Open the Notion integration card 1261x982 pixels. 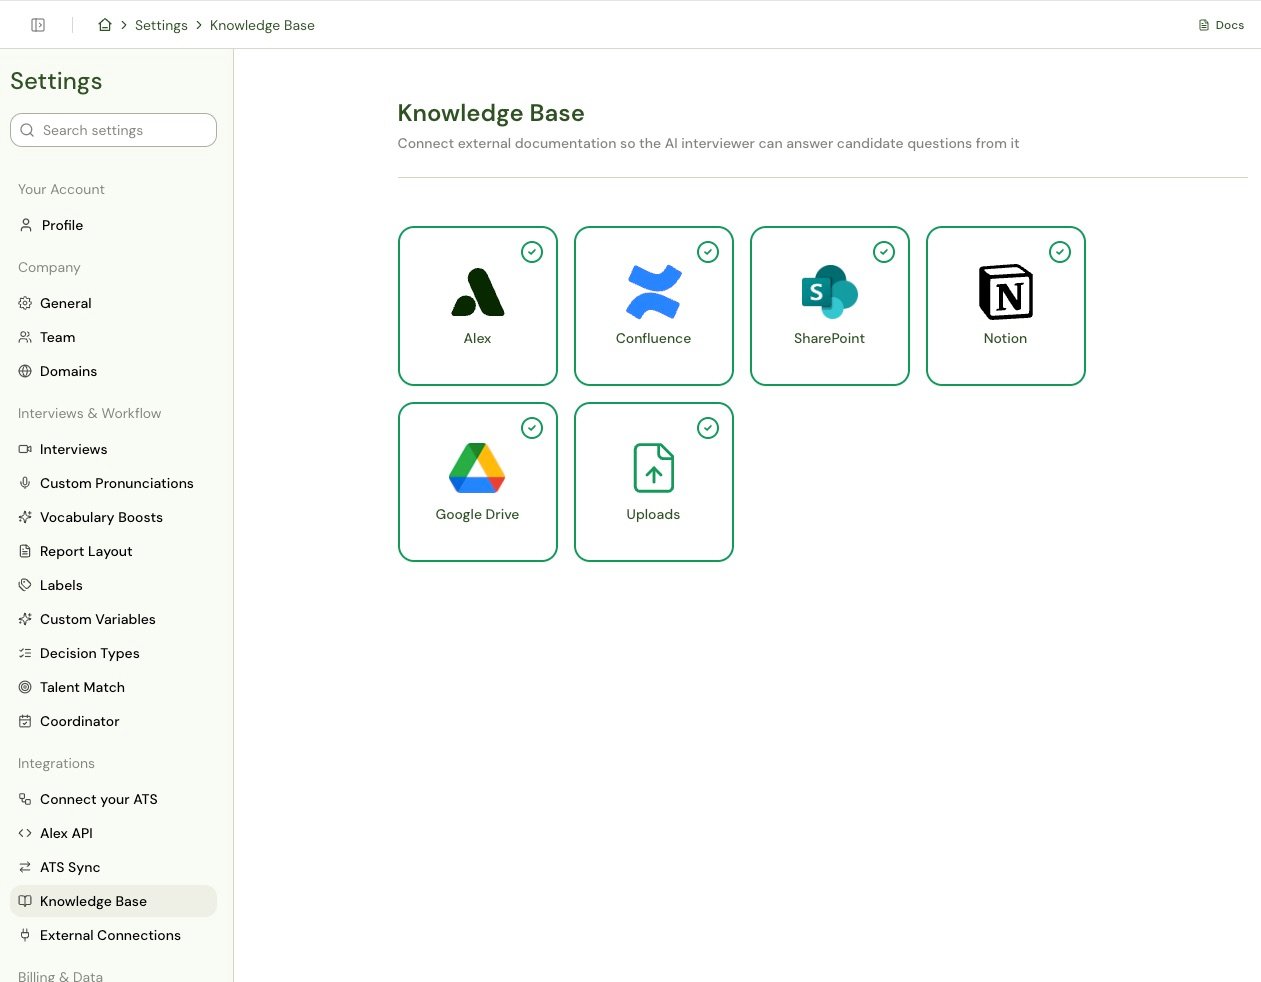pos(1006,306)
